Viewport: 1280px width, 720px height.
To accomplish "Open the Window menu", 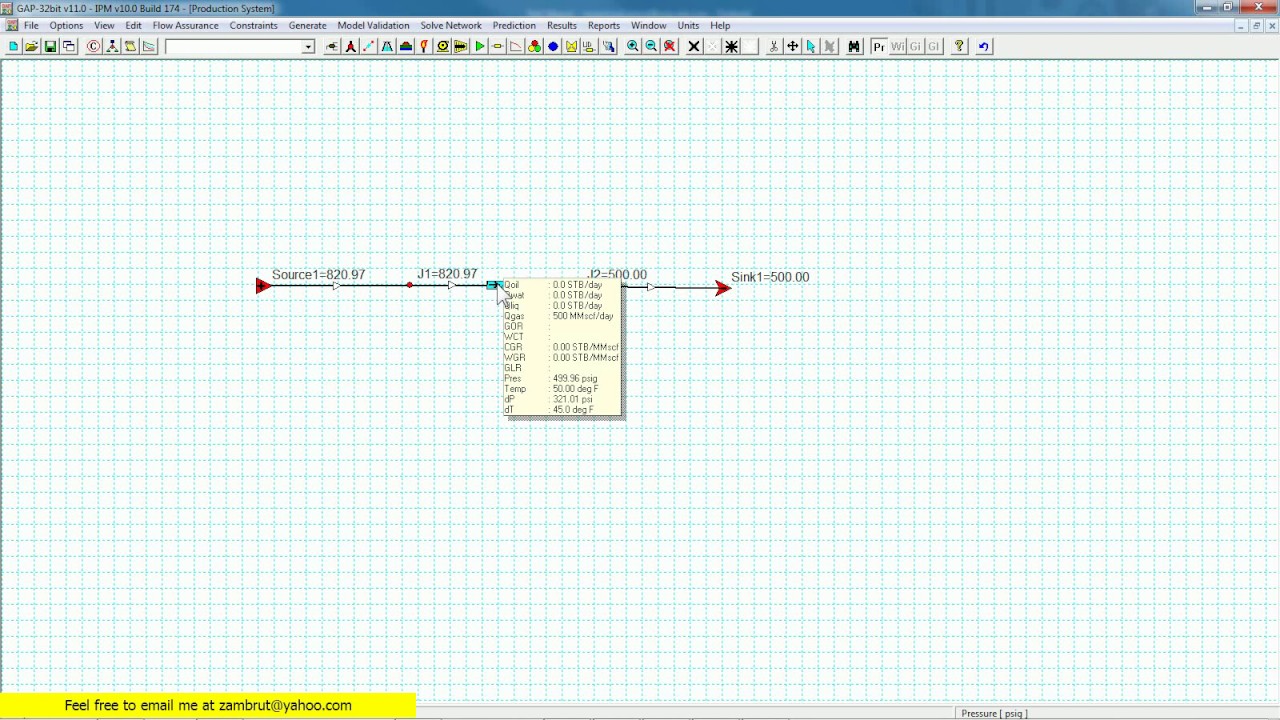I will tap(648, 25).
